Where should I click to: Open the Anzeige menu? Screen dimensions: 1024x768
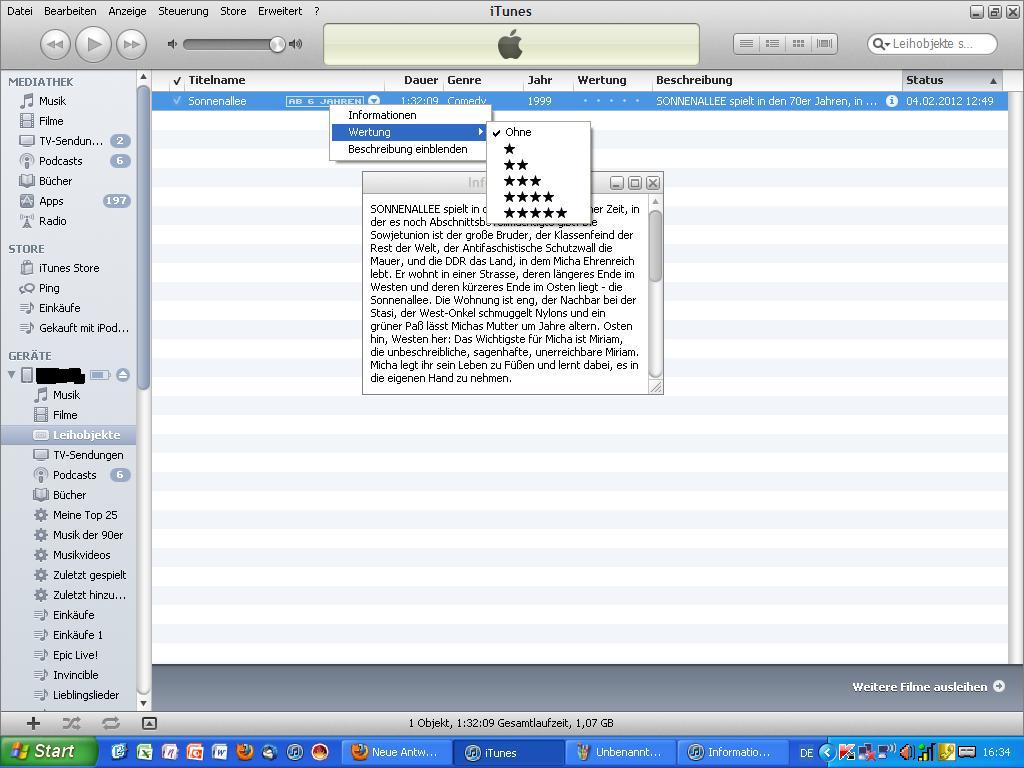click(x=127, y=11)
